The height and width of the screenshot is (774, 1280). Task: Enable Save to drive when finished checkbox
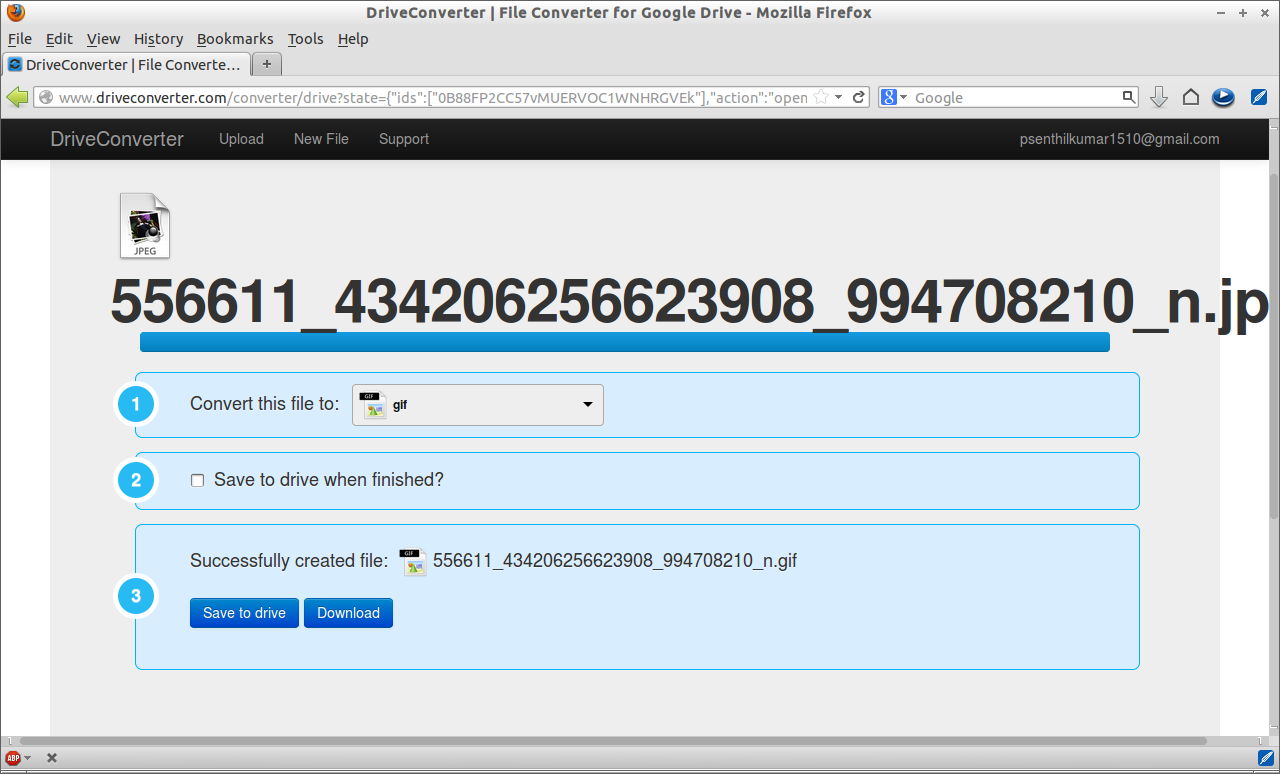click(198, 480)
